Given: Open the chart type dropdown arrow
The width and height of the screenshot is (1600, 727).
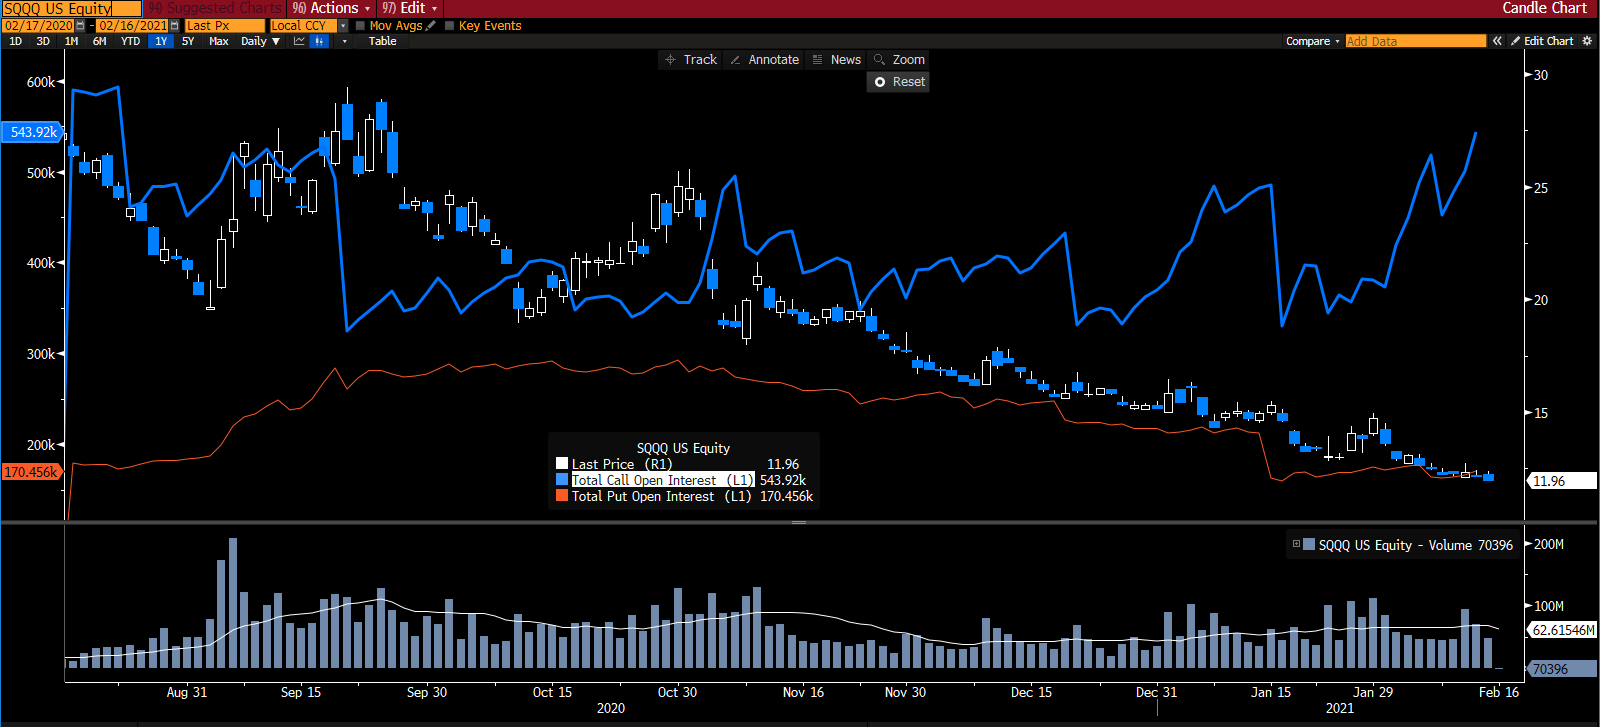Looking at the screenshot, I should pos(345,41).
